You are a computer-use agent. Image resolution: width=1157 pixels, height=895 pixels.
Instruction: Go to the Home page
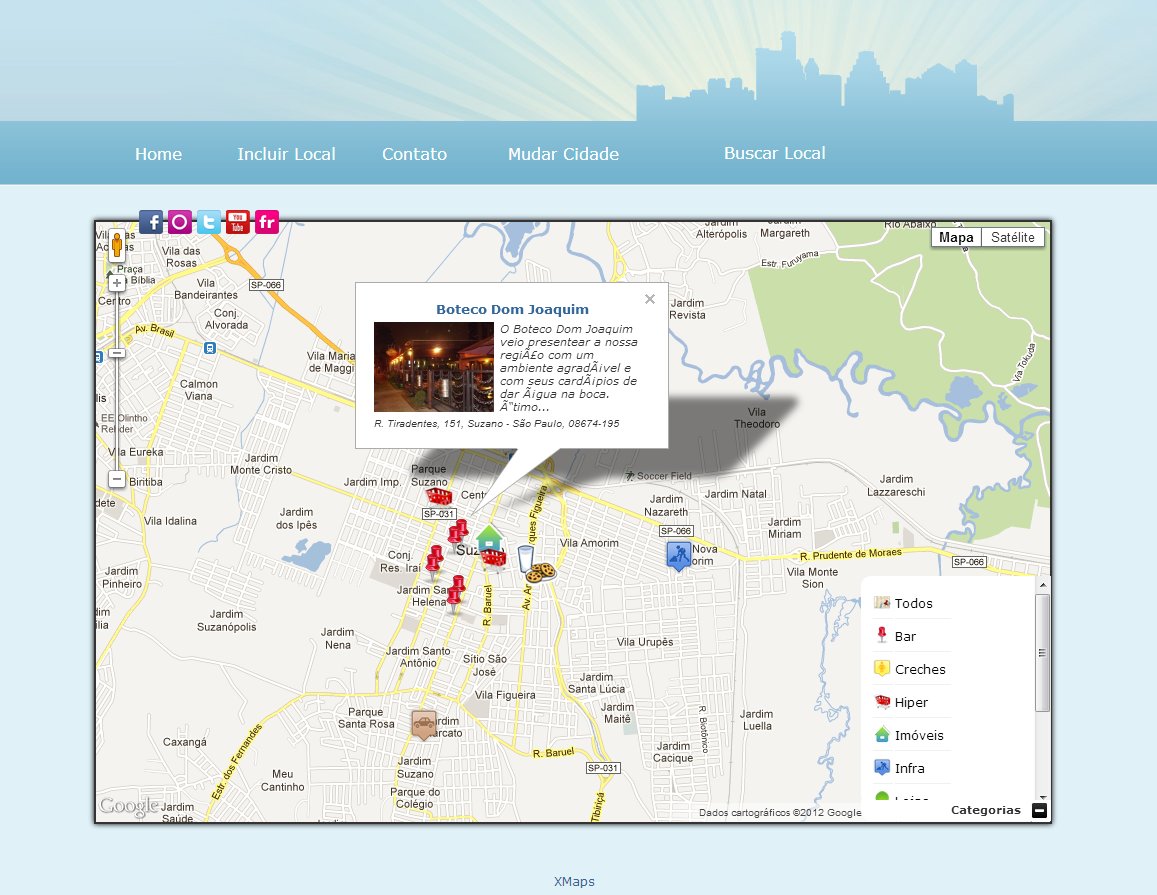coord(158,154)
